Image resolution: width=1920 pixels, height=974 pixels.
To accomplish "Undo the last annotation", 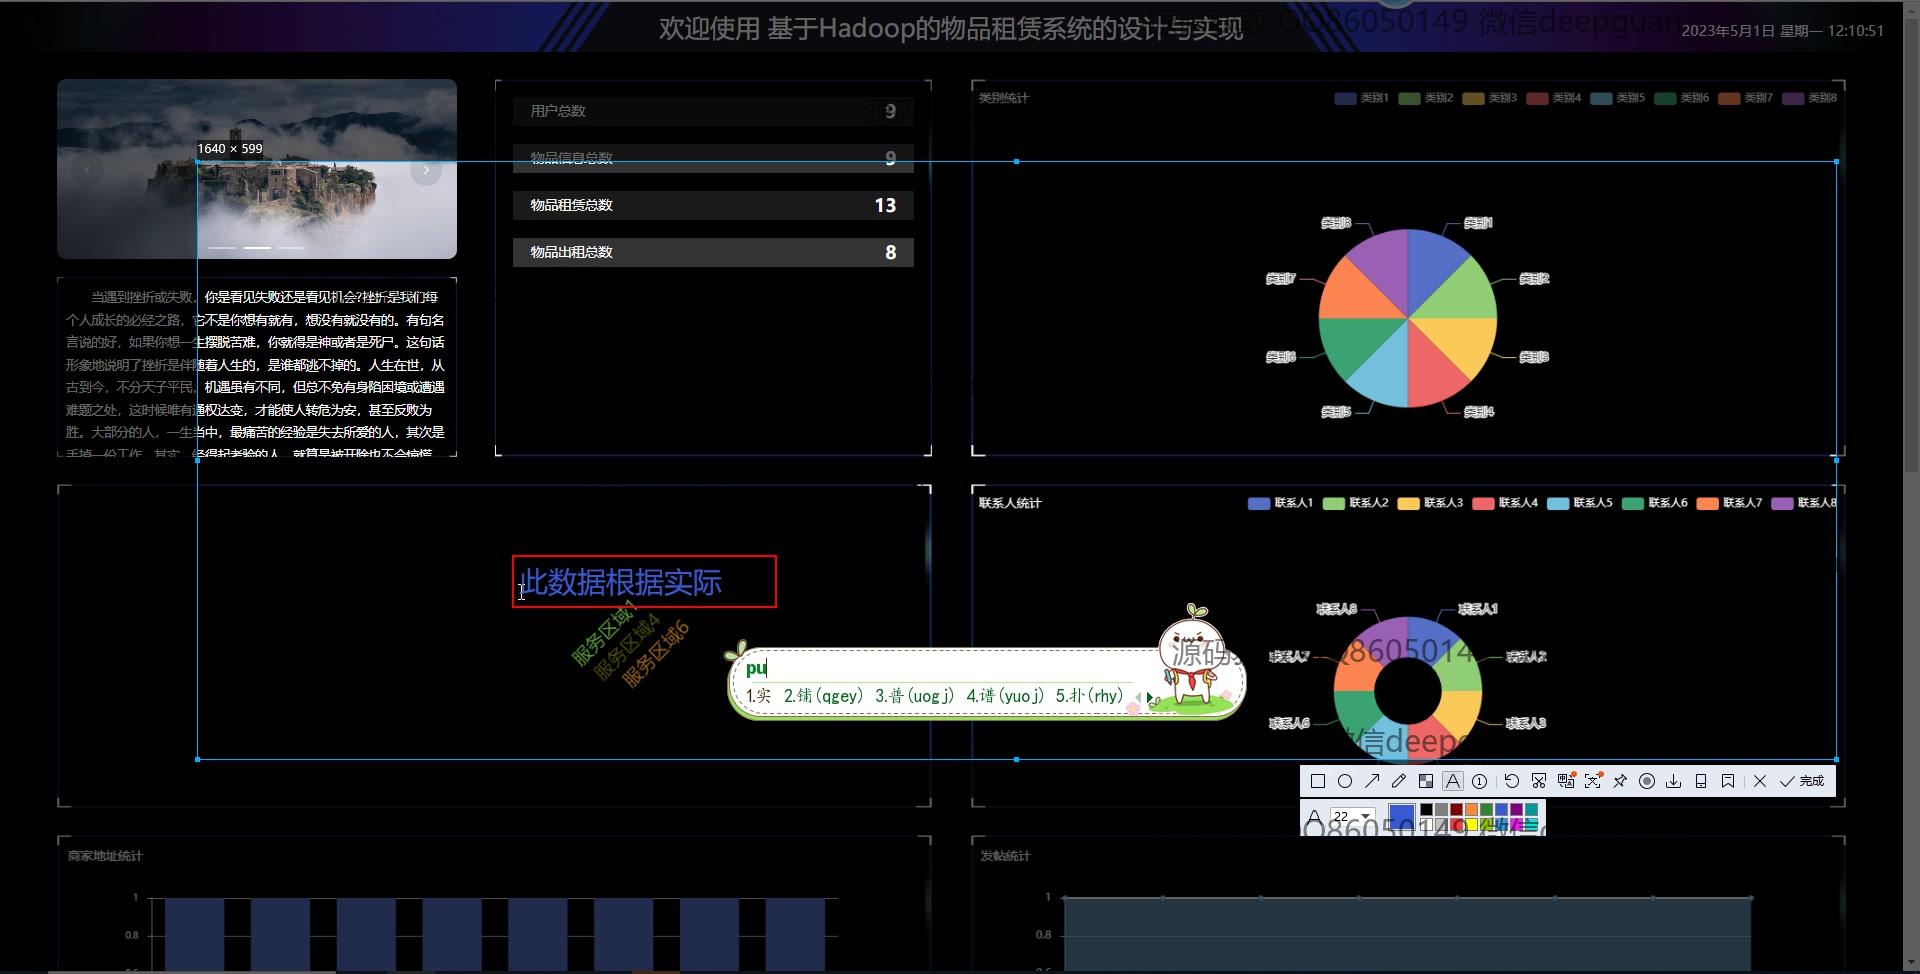I will [1512, 781].
